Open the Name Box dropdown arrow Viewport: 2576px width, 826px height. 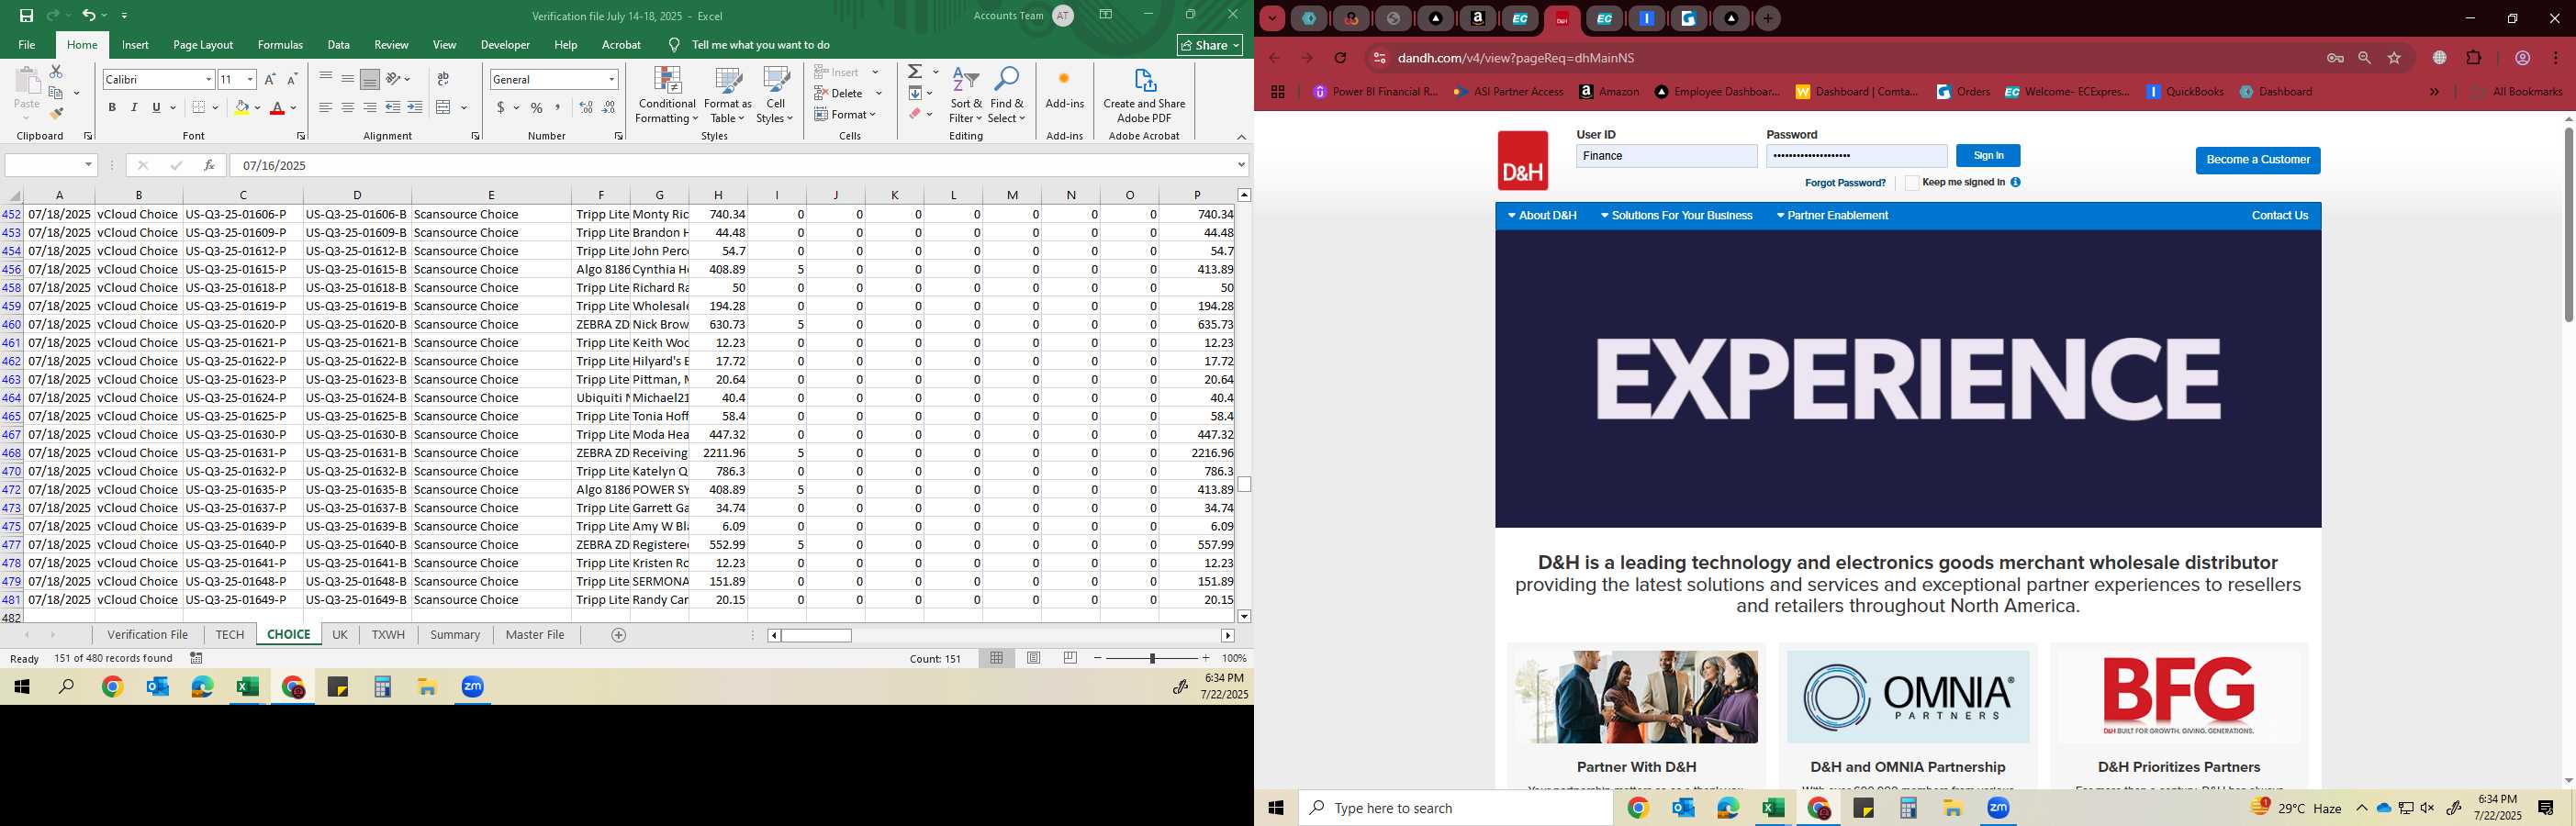[88, 165]
